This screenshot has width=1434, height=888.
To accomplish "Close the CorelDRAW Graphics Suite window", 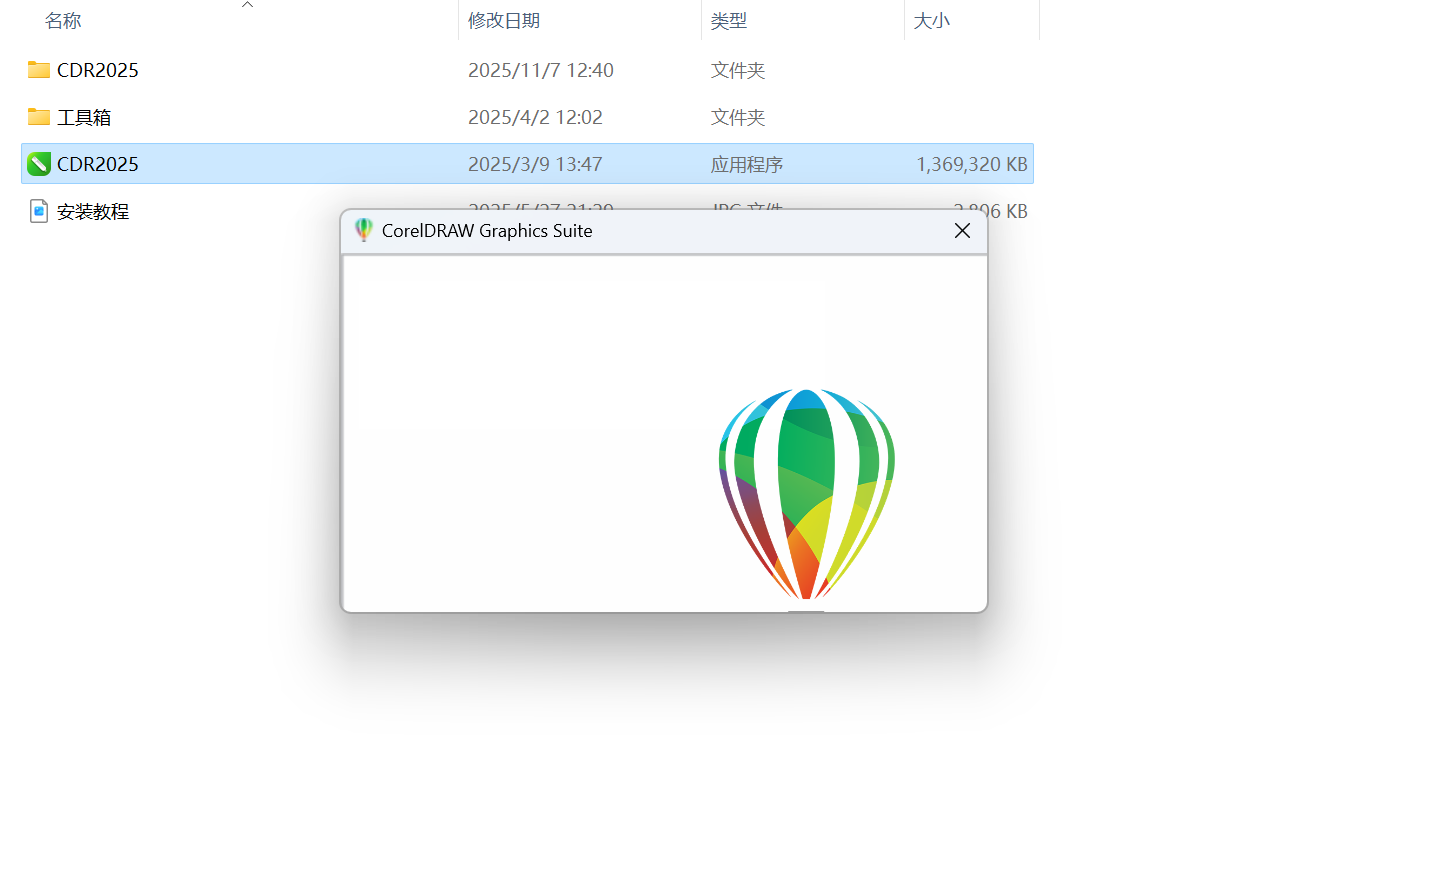I will (x=962, y=230).
